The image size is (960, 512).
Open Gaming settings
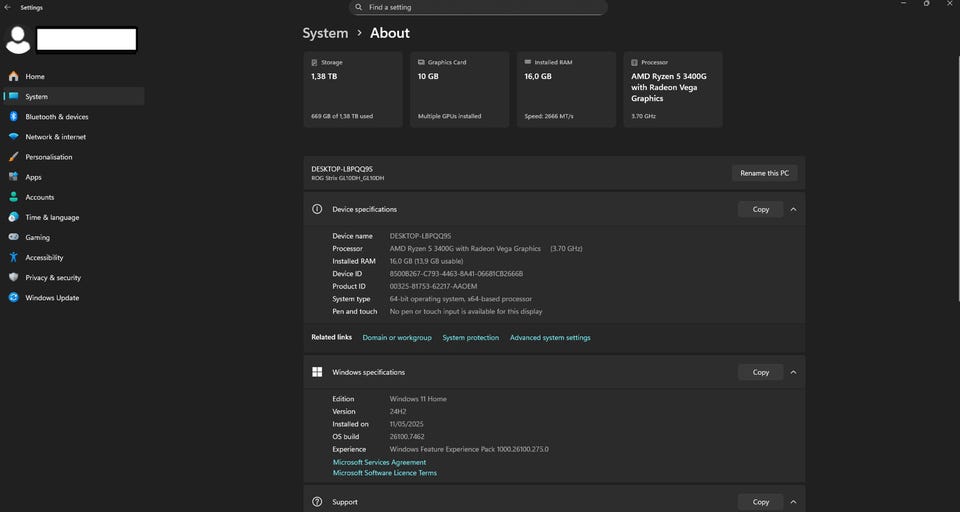pos(37,238)
